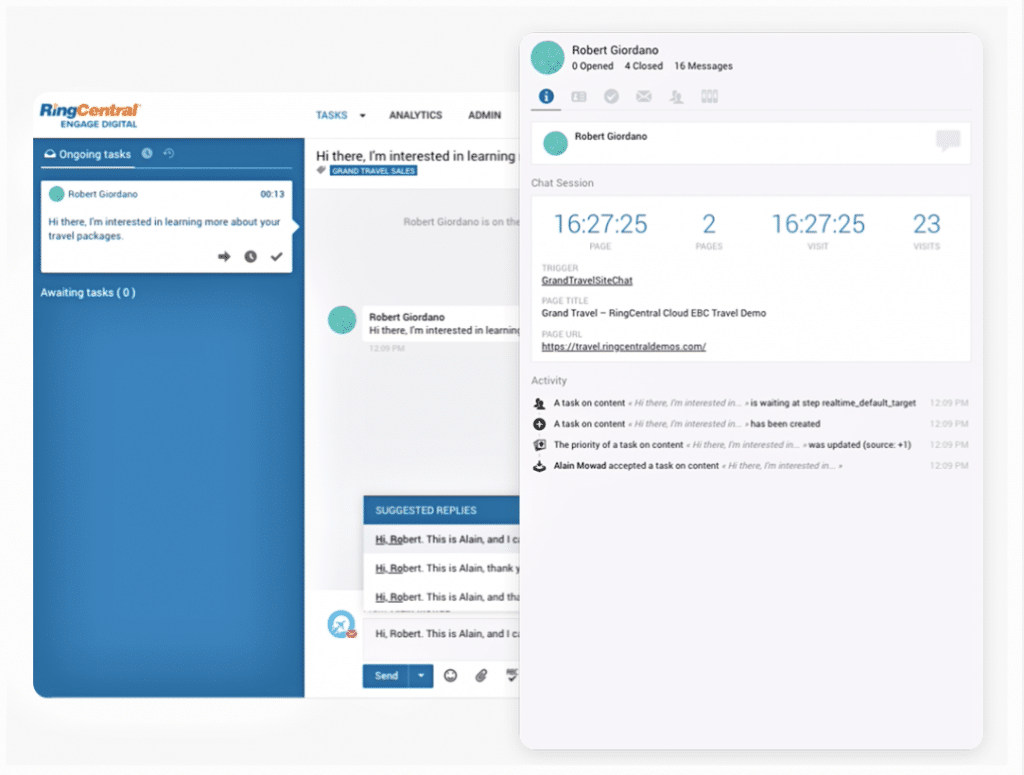Switch to the Ongoing tasks tab
The width and height of the screenshot is (1024, 775).
click(x=88, y=154)
